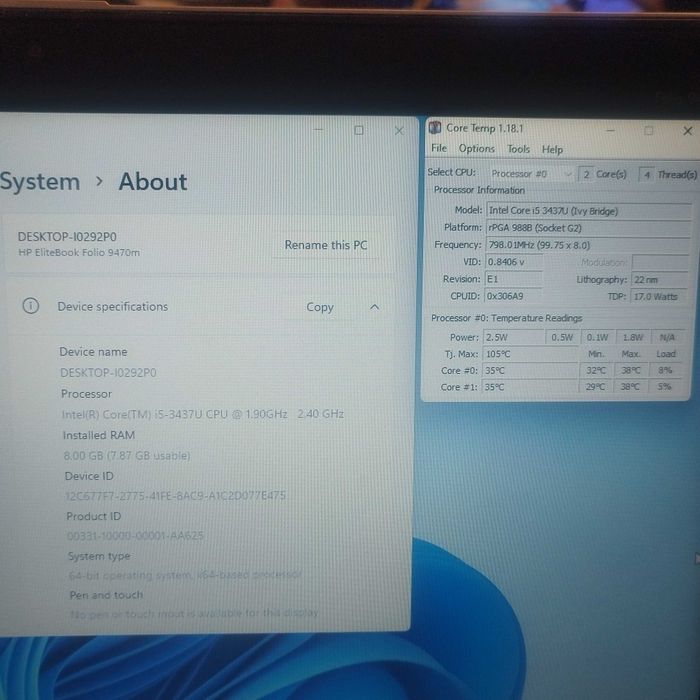Copy the device specifications
The height and width of the screenshot is (700, 700).
[320, 307]
